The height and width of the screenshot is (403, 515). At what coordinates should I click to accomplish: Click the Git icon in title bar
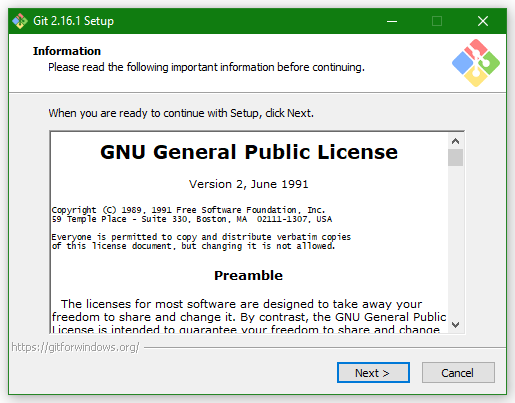click(20, 21)
